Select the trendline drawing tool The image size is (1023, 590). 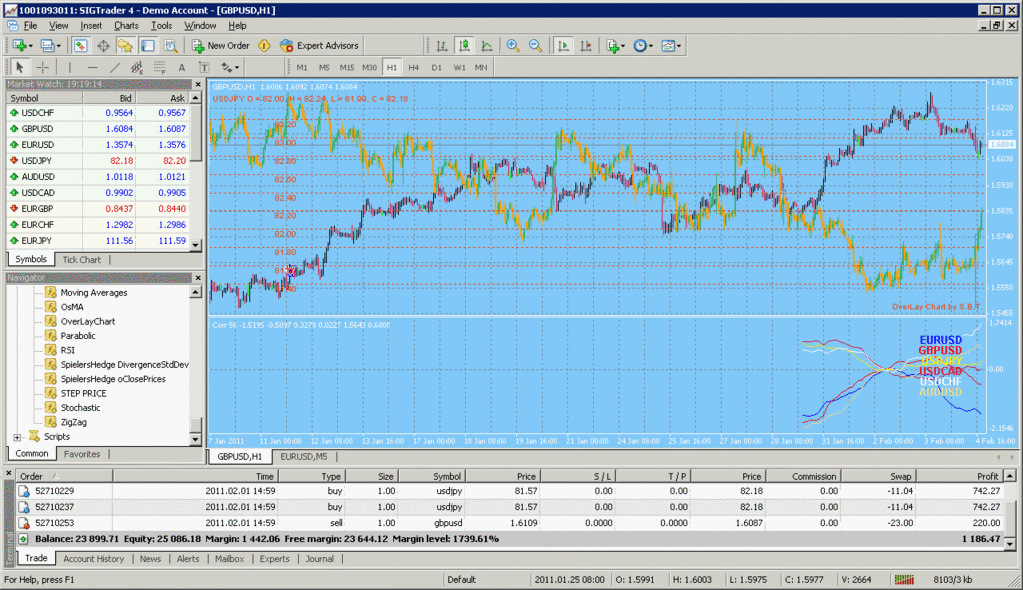[115, 67]
